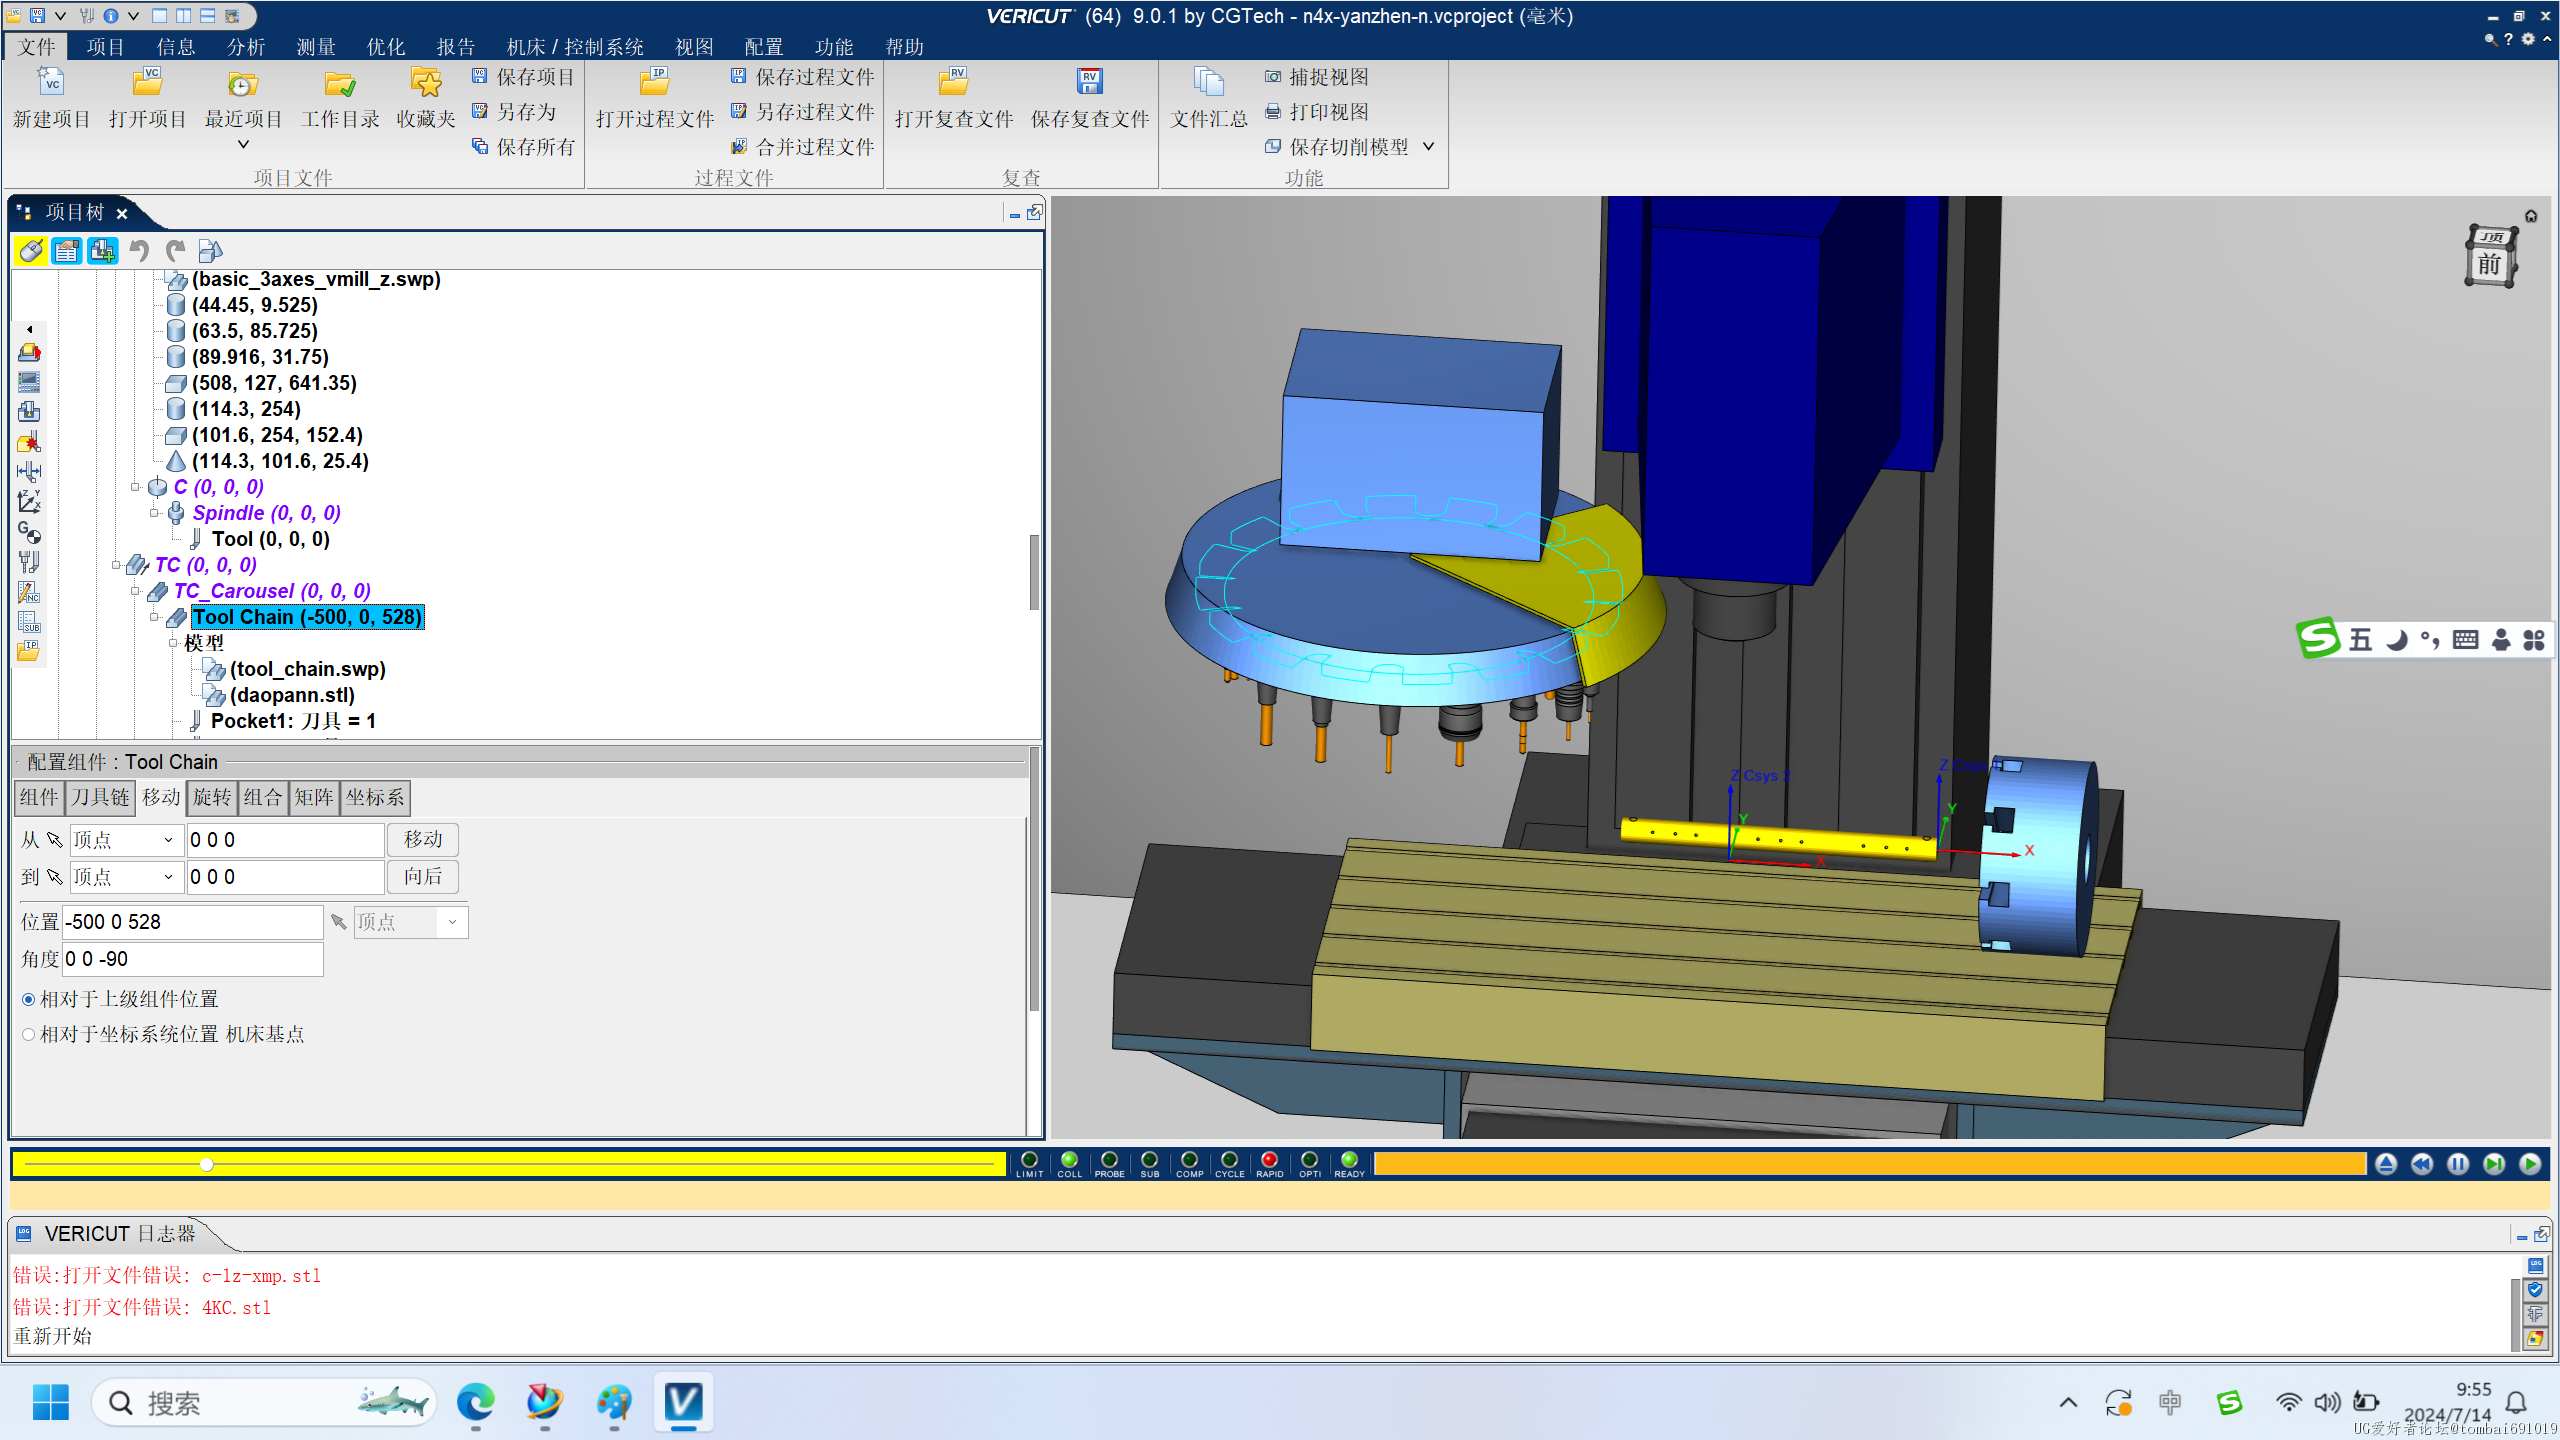Screen dimensions: 2560x1440
Task: Switch to the 刀具链 tab
Action: pyautogui.click(x=101, y=797)
